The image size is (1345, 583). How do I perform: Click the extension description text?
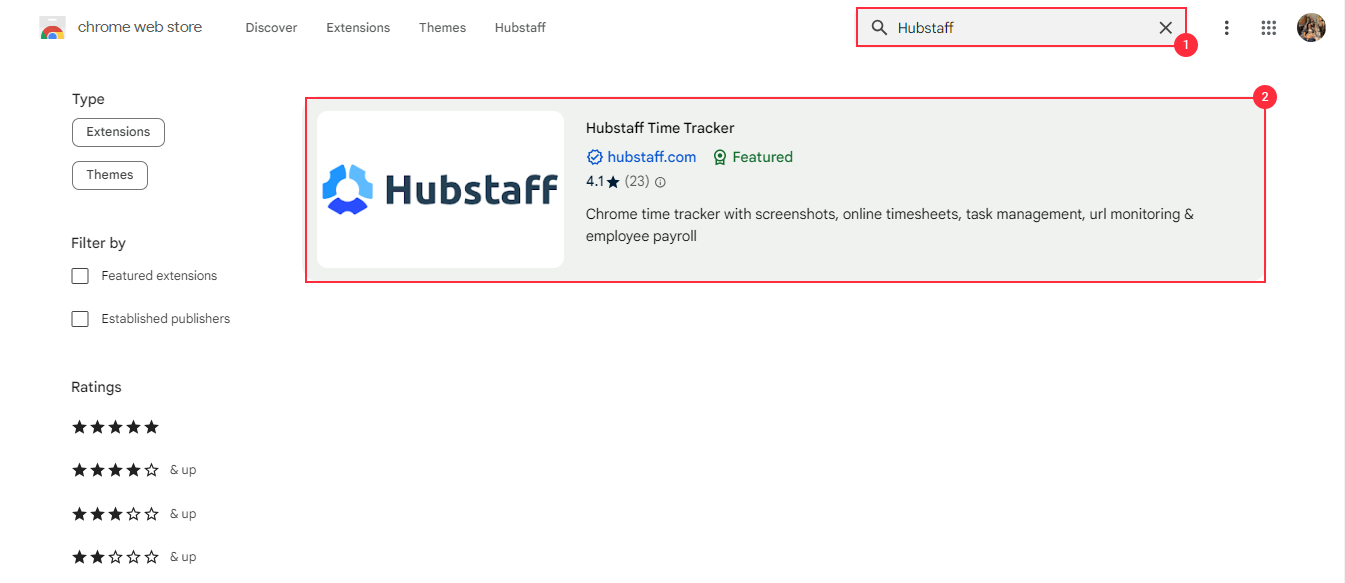[890, 225]
